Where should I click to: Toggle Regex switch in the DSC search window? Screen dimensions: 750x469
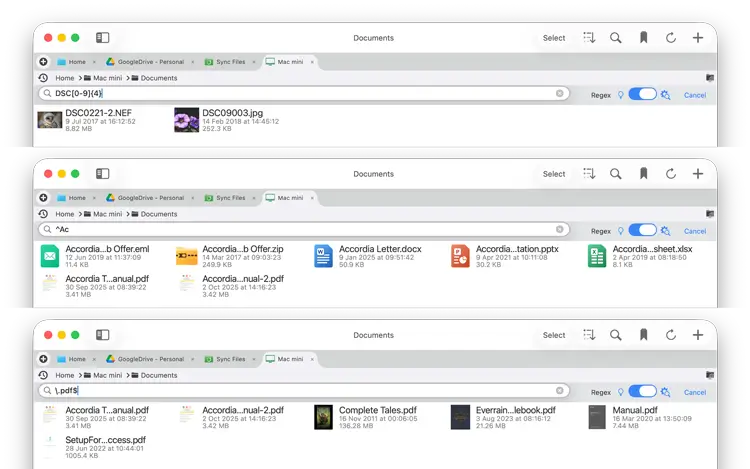pyautogui.click(x=642, y=94)
